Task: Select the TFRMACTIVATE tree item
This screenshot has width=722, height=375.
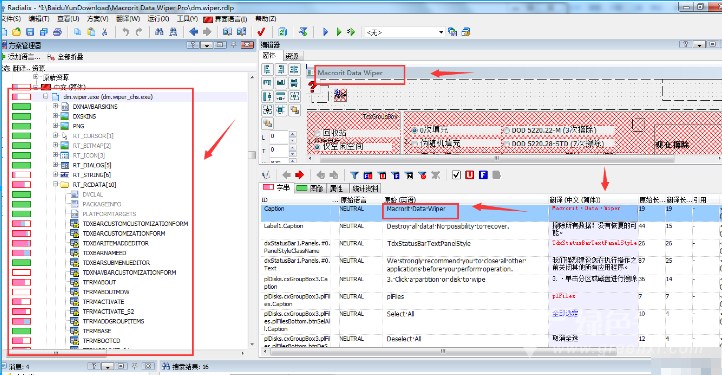Action: pos(103,302)
